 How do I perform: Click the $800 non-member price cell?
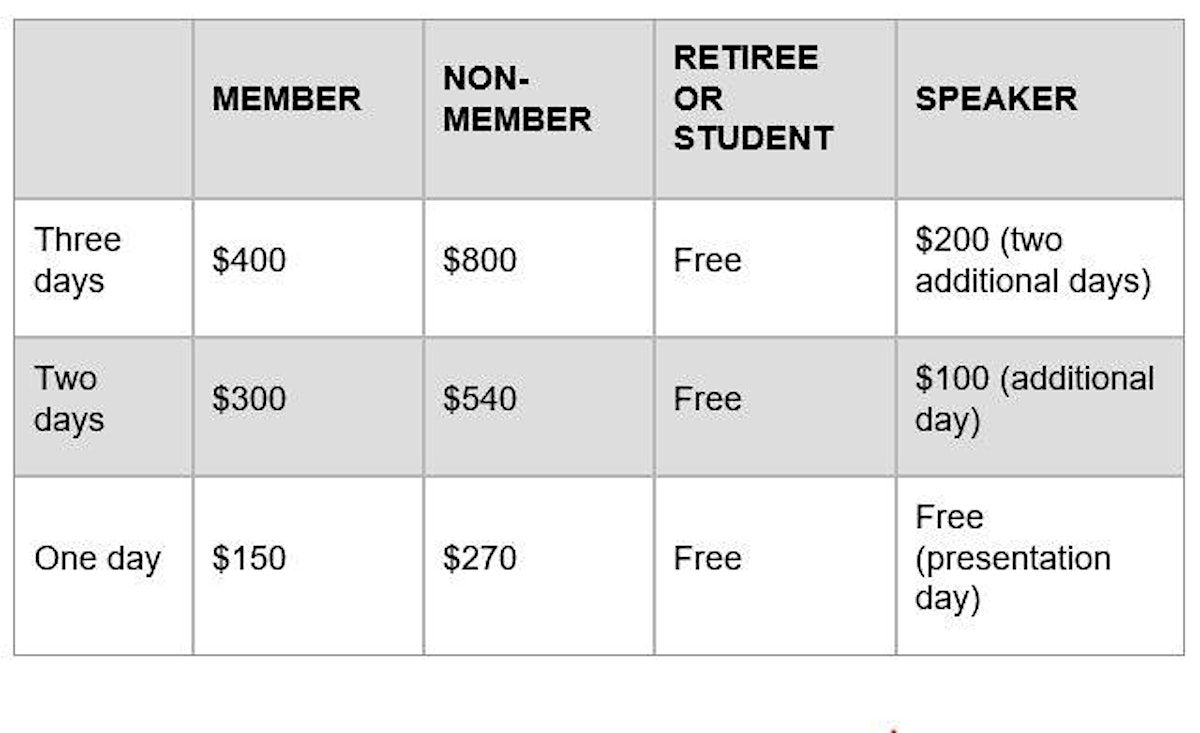480,260
